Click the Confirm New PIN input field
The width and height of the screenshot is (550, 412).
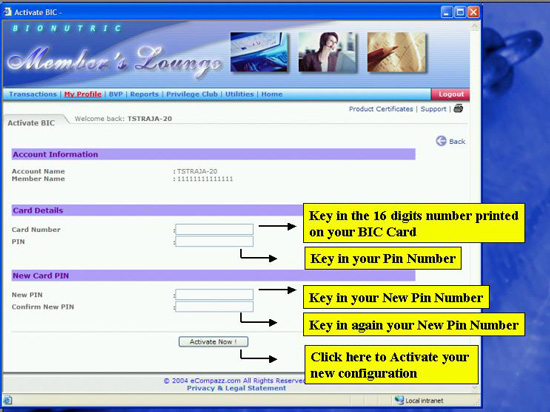coord(214,306)
